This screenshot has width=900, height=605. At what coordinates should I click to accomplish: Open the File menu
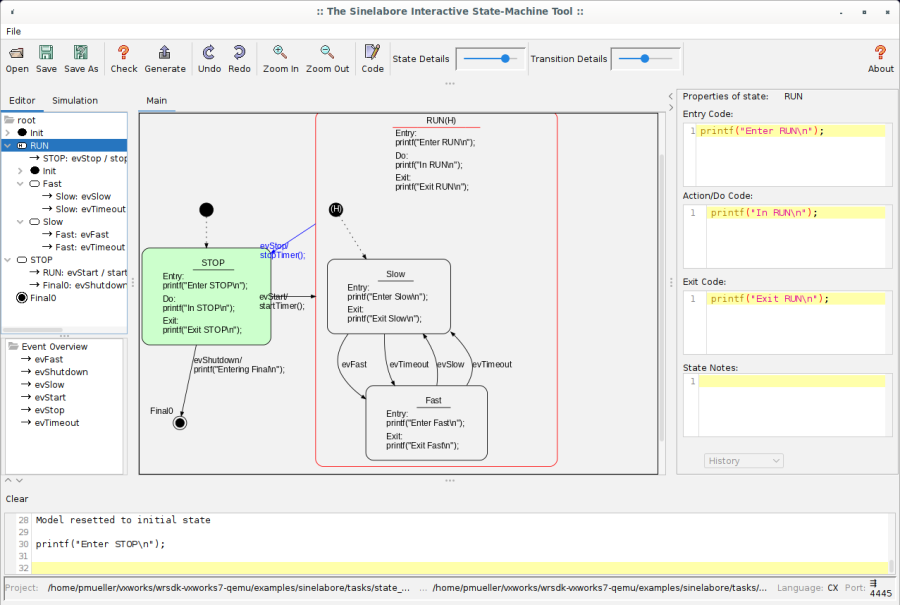point(12,31)
